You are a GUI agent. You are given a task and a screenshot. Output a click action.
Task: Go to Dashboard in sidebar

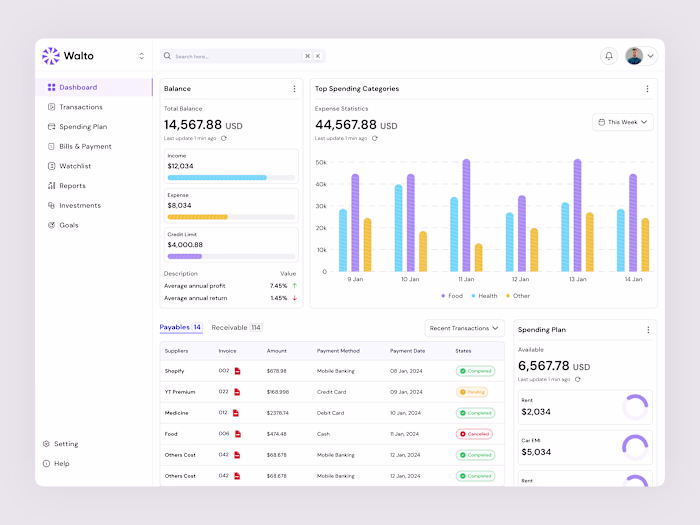coord(94,87)
